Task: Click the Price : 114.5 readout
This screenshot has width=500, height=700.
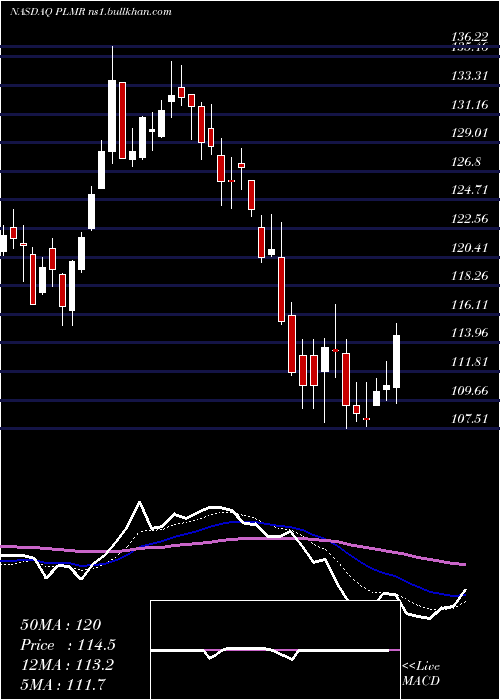Action: pyautogui.click(x=68, y=645)
